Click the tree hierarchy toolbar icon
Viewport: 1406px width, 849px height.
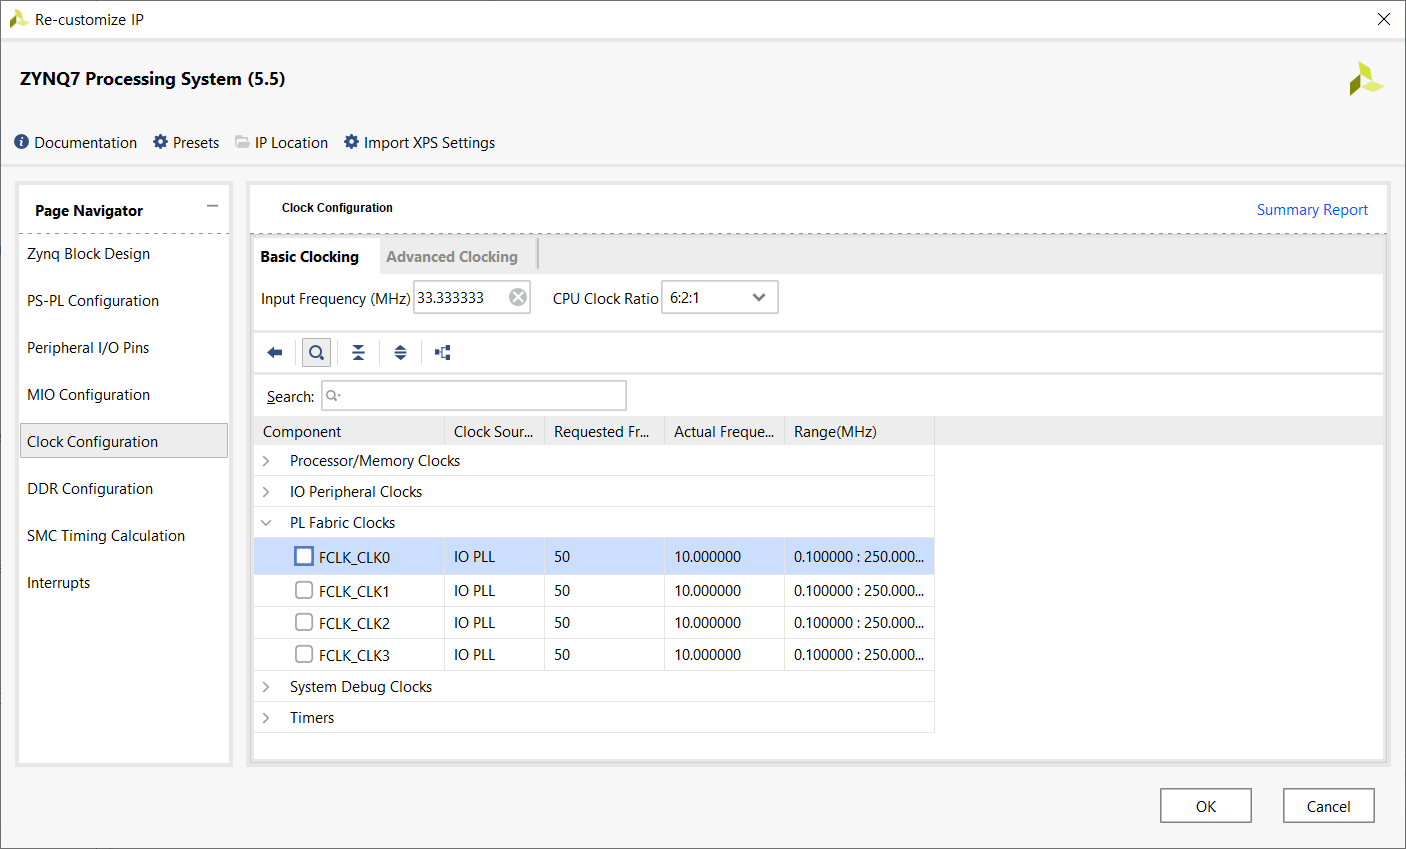tap(442, 352)
